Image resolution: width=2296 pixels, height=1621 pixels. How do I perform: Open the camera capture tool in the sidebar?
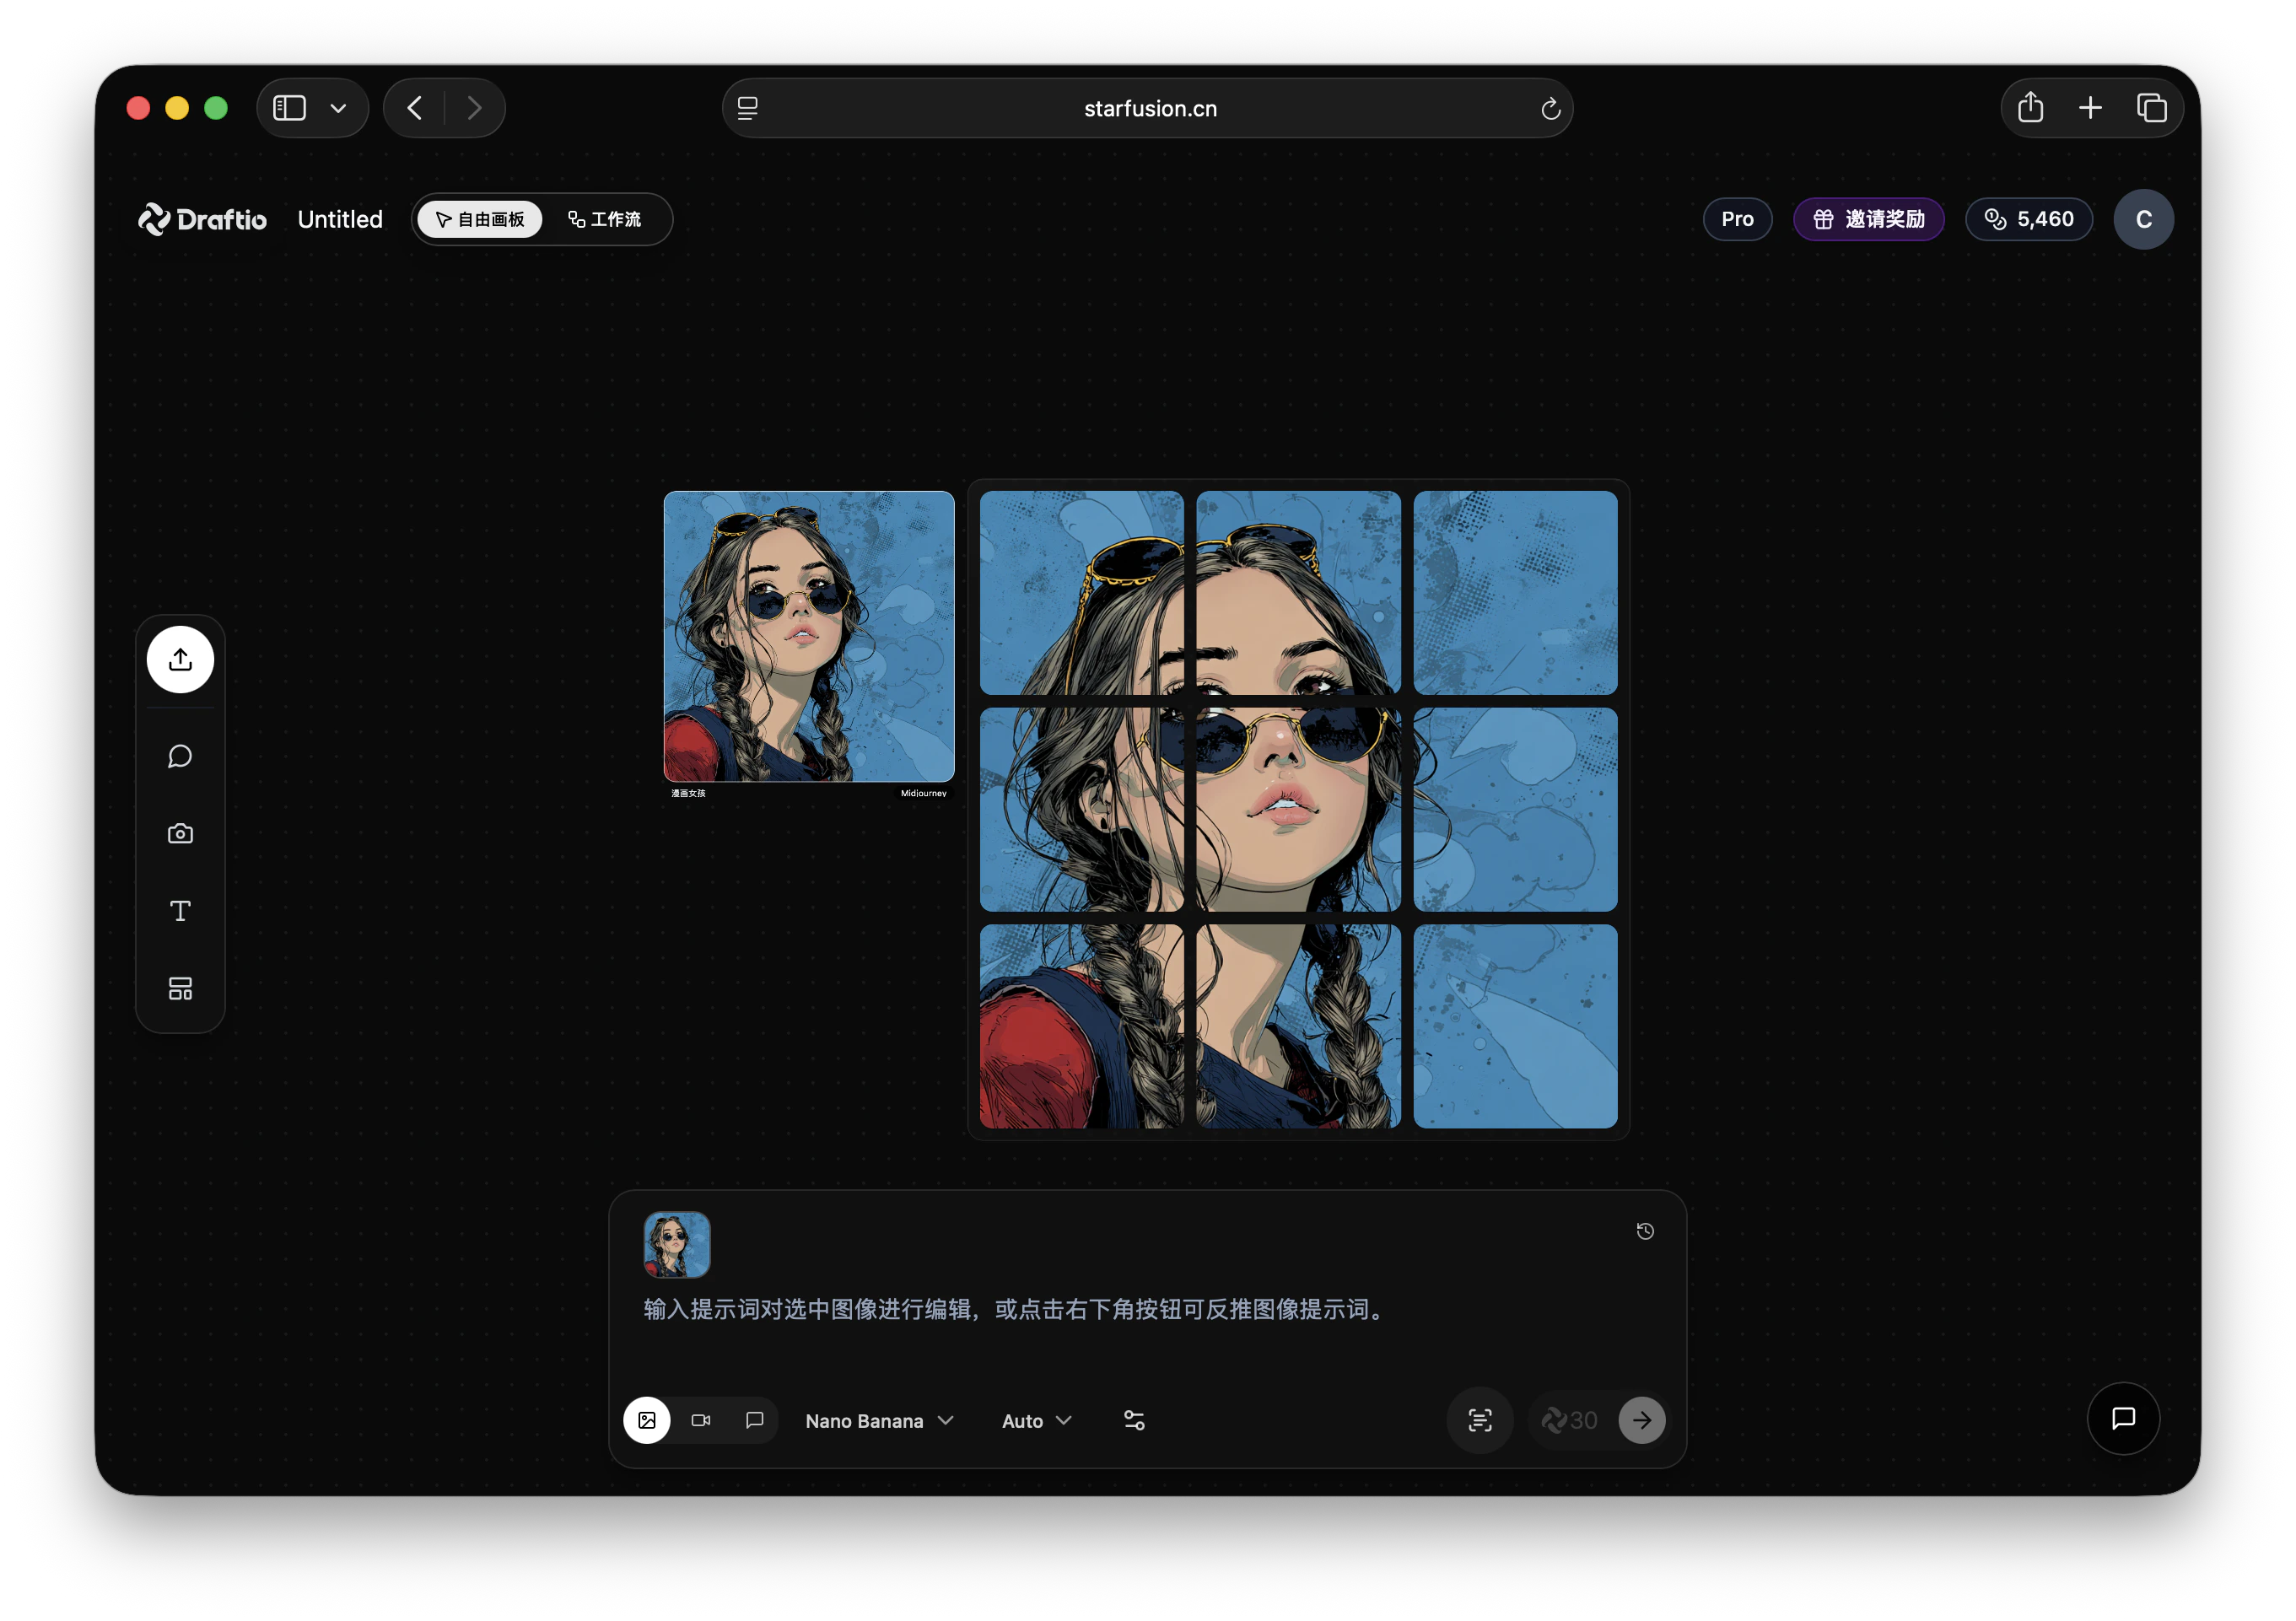pos(180,833)
